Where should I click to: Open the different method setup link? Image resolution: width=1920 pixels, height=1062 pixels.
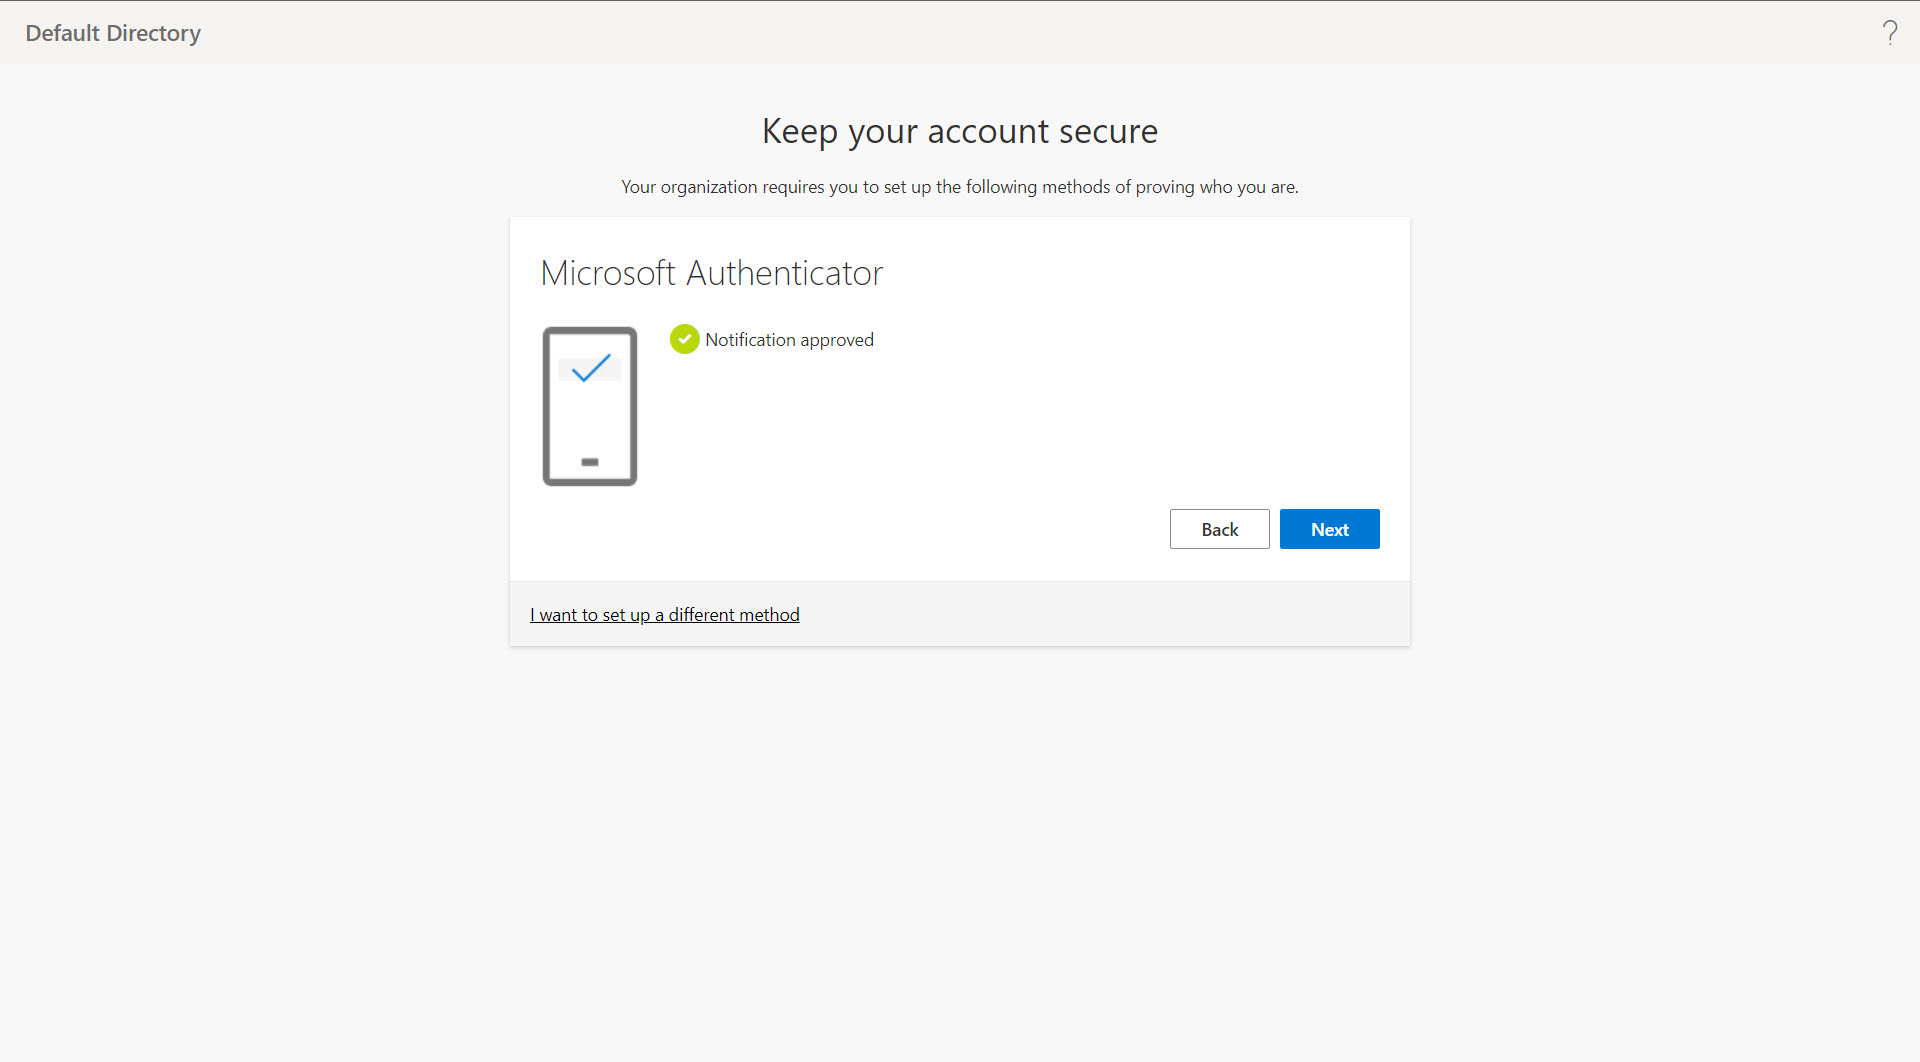665,615
